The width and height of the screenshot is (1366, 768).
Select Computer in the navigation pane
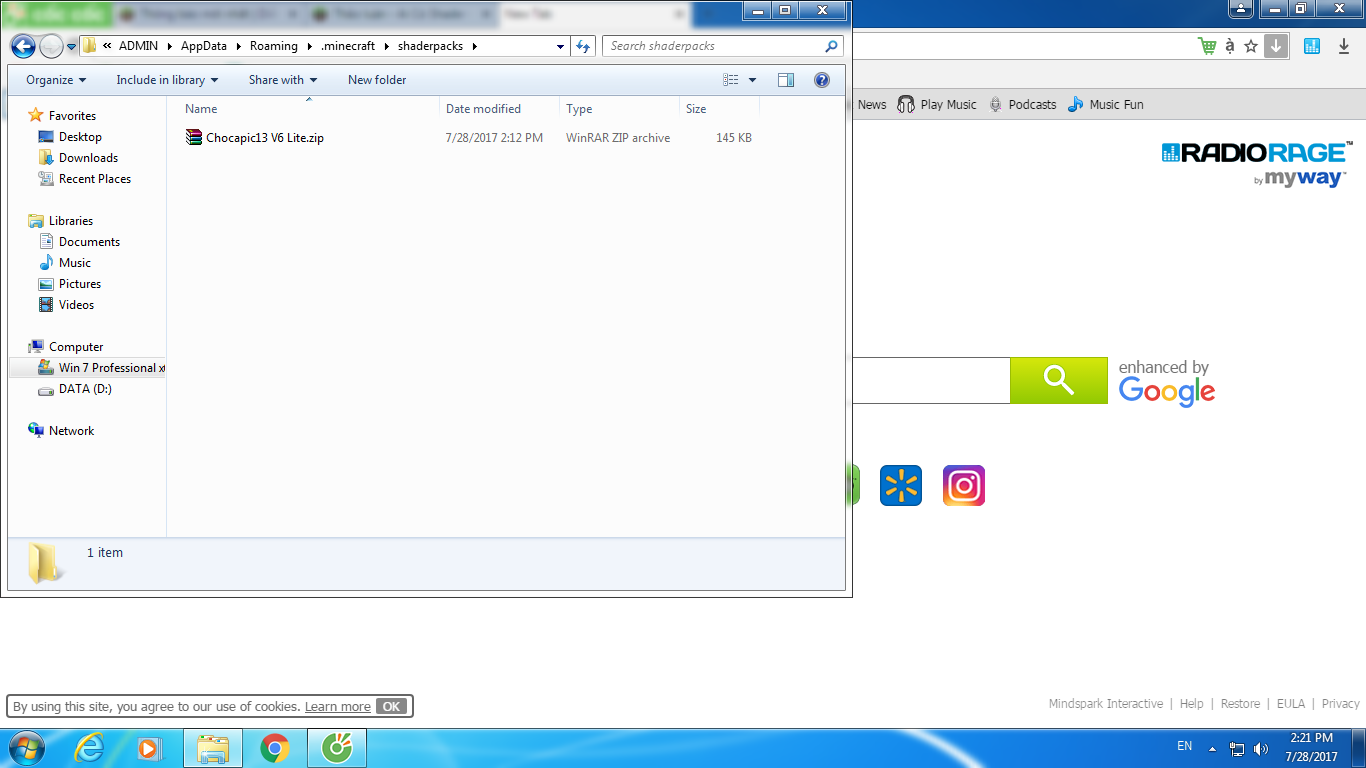[x=76, y=347]
